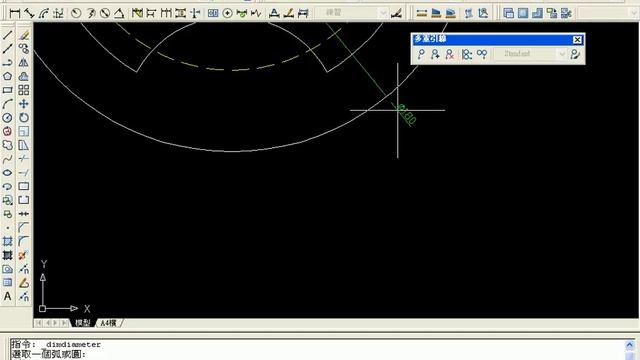The height and width of the screenshot is (360, 640).
Task: Select the Arc Length dimension tool
Action: (x=44, y=13)
